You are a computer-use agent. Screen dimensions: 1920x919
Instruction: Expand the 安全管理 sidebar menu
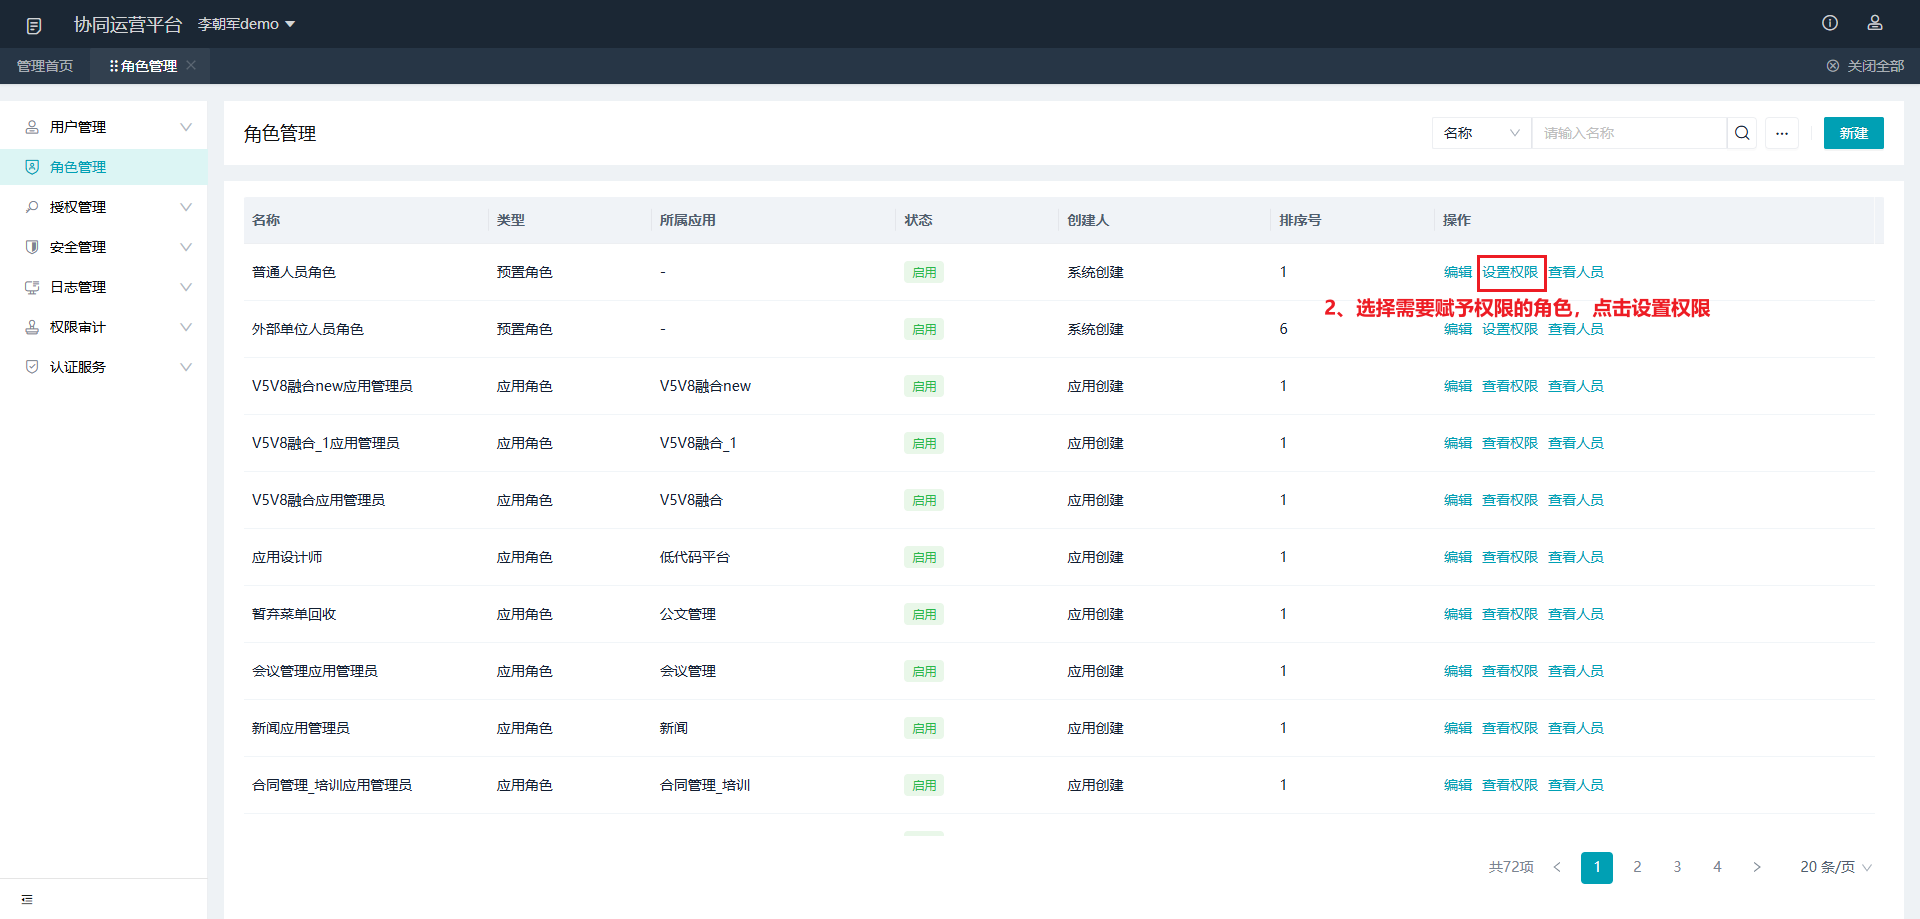click(104, 247)
